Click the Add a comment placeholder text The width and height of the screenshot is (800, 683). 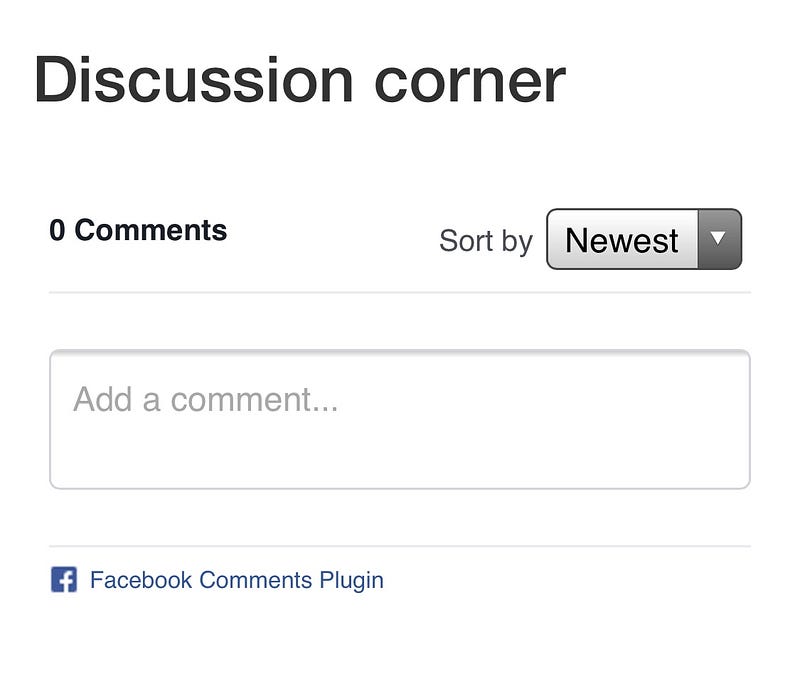point(206,399)
